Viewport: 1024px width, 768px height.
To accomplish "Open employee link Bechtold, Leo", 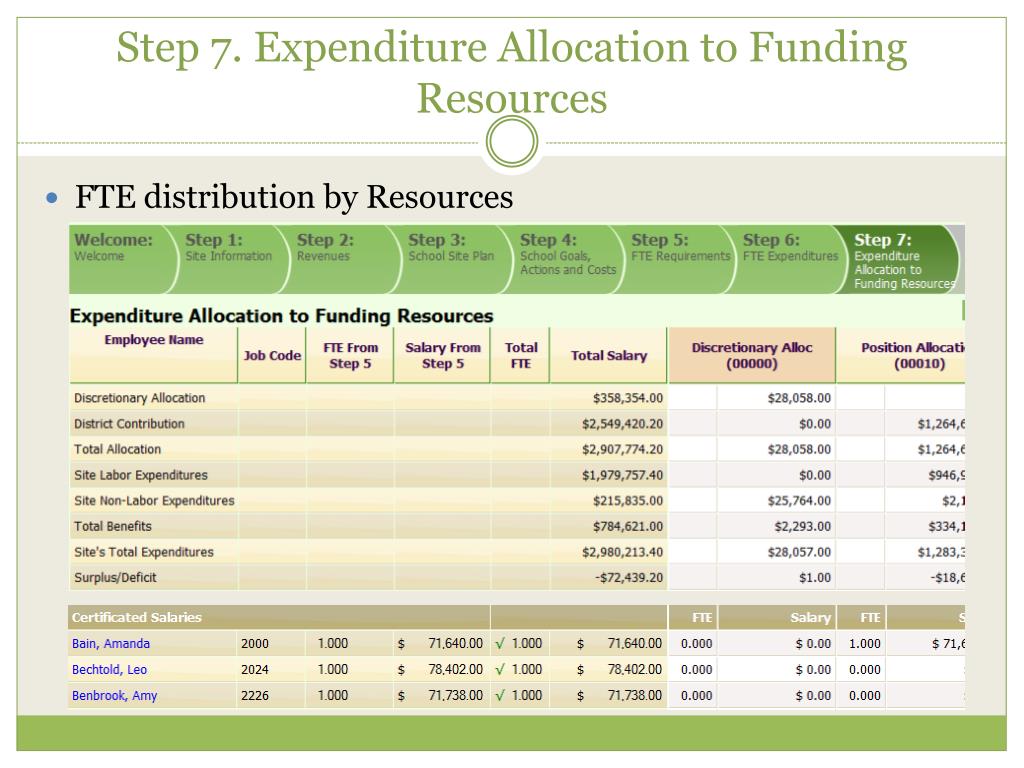I will coord(109,669).
